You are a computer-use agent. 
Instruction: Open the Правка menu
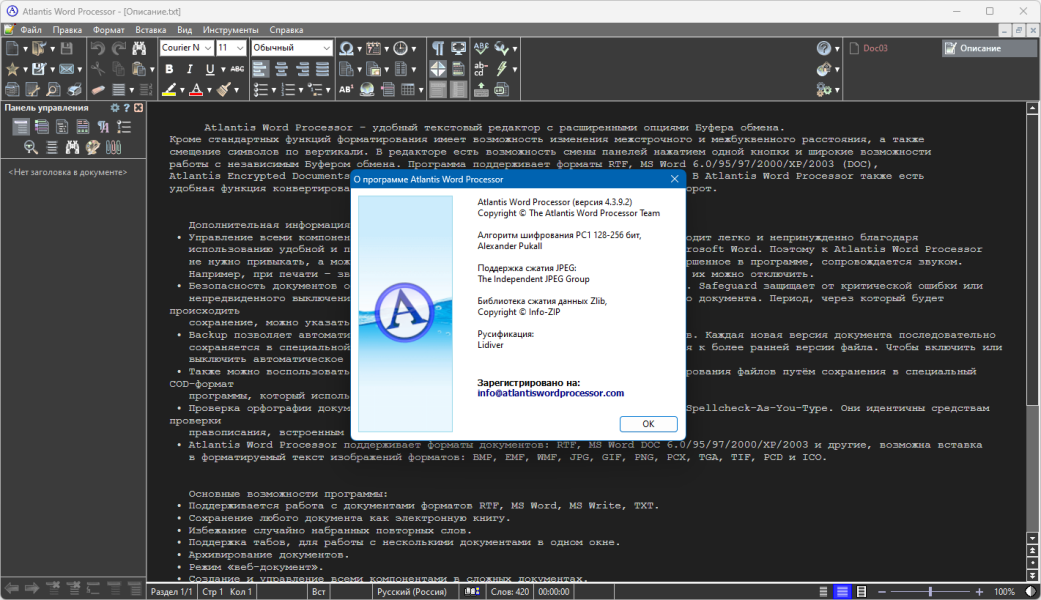pos(67,30)
